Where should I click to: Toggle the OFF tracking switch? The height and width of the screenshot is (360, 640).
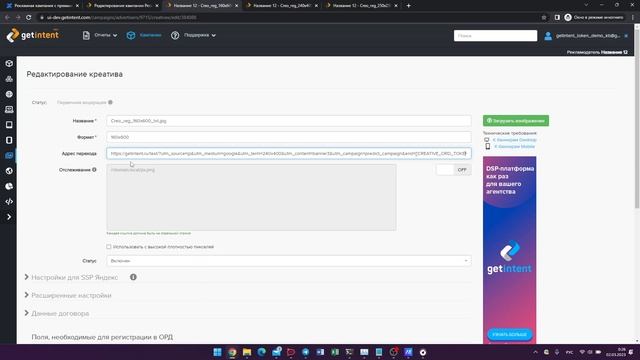[453, 170]
